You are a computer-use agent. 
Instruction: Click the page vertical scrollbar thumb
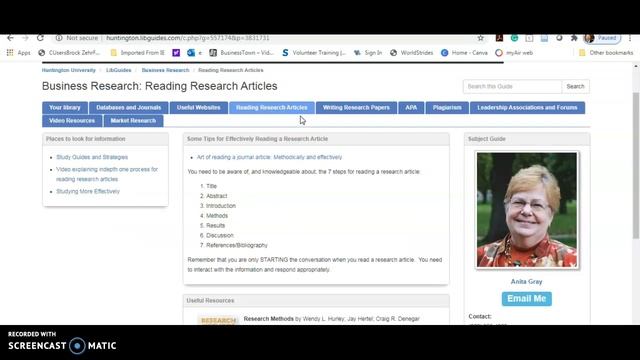click(x=636, y=165)
